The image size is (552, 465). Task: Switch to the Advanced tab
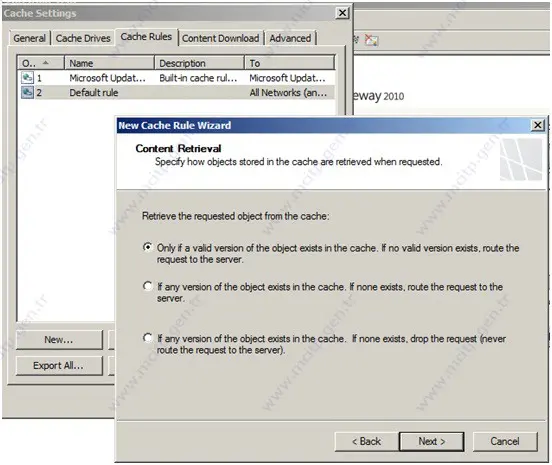click(290, 38)
